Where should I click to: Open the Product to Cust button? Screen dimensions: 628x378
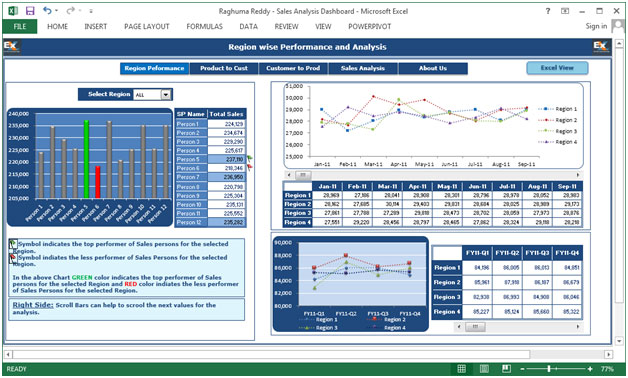224,68
